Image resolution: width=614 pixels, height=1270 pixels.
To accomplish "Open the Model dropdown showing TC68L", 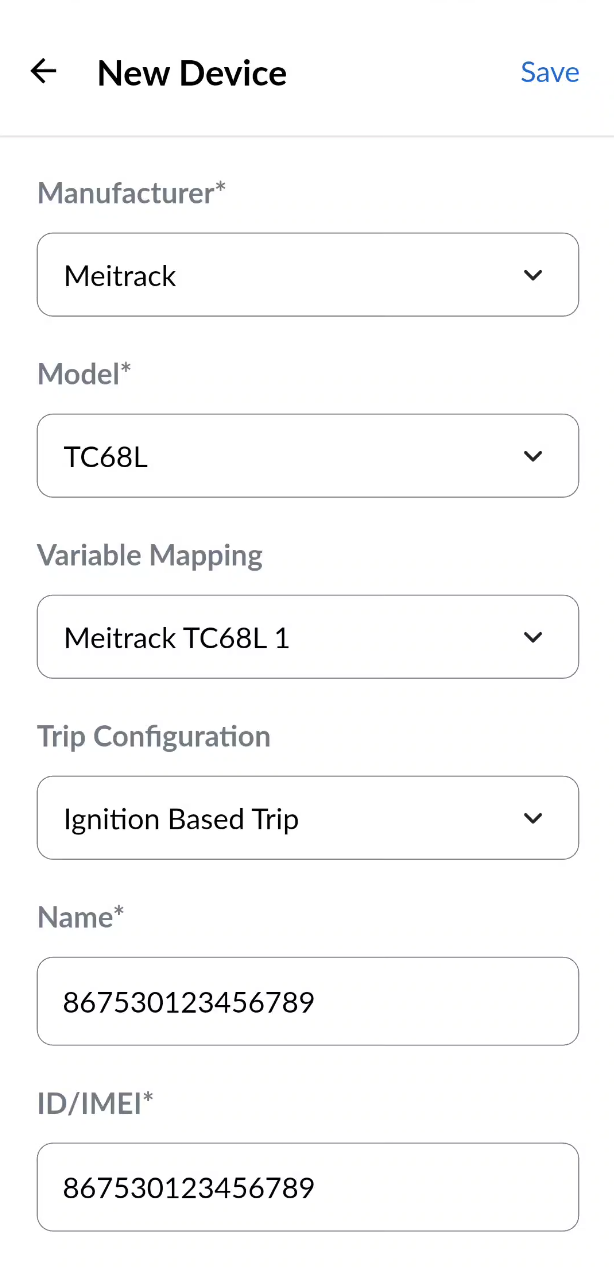I will [290, 456].
